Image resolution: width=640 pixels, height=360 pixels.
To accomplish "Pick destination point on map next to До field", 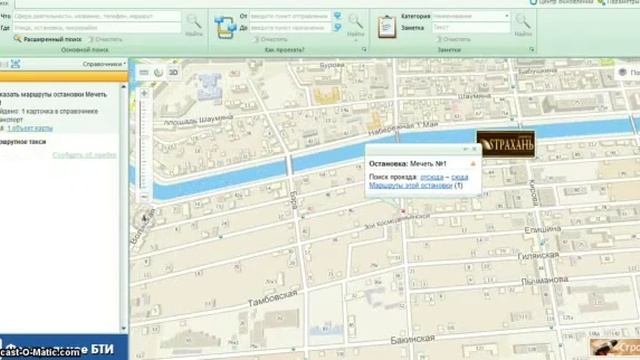I will coord(338,27).
